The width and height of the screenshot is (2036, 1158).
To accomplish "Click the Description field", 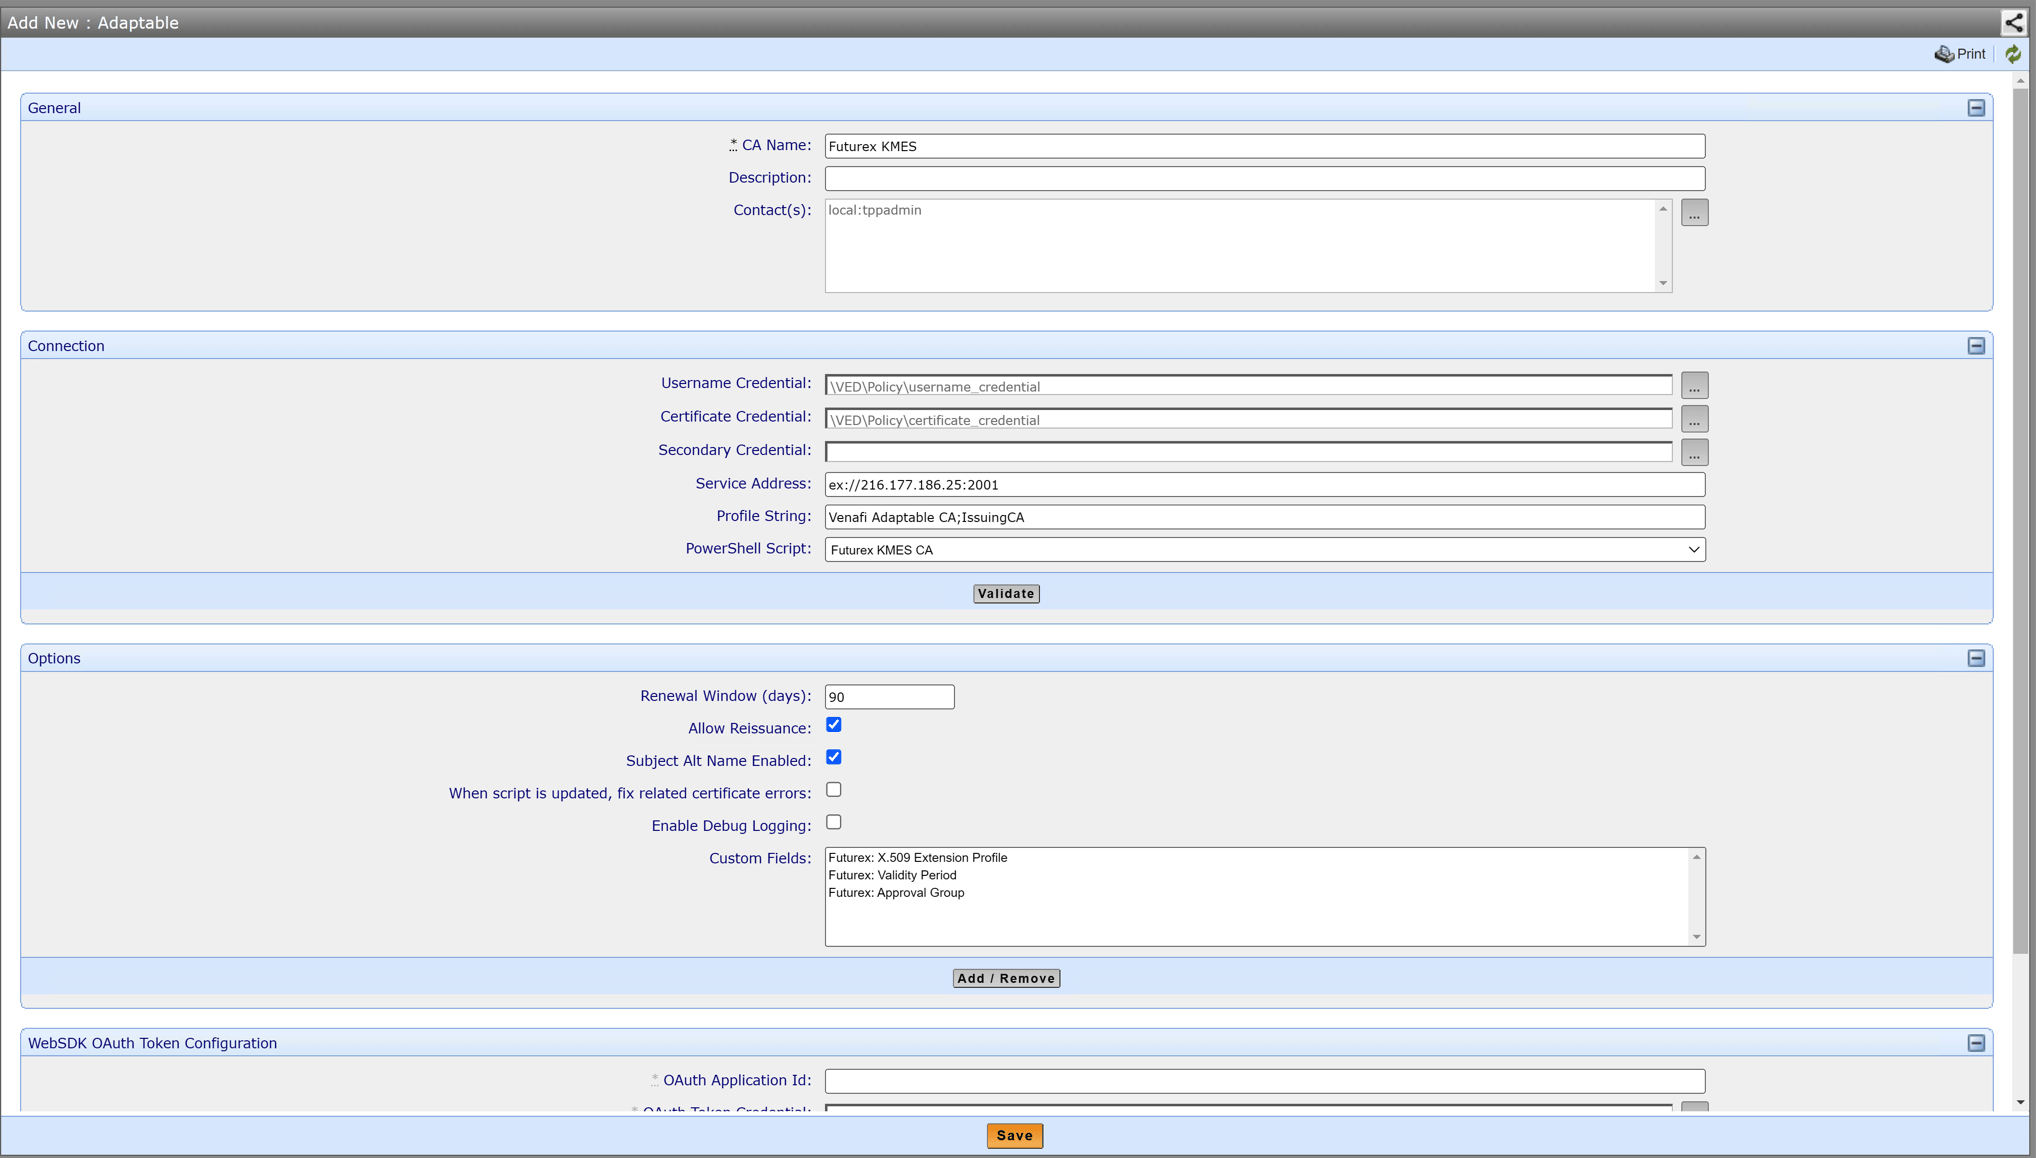I will tap(1265, 179).
